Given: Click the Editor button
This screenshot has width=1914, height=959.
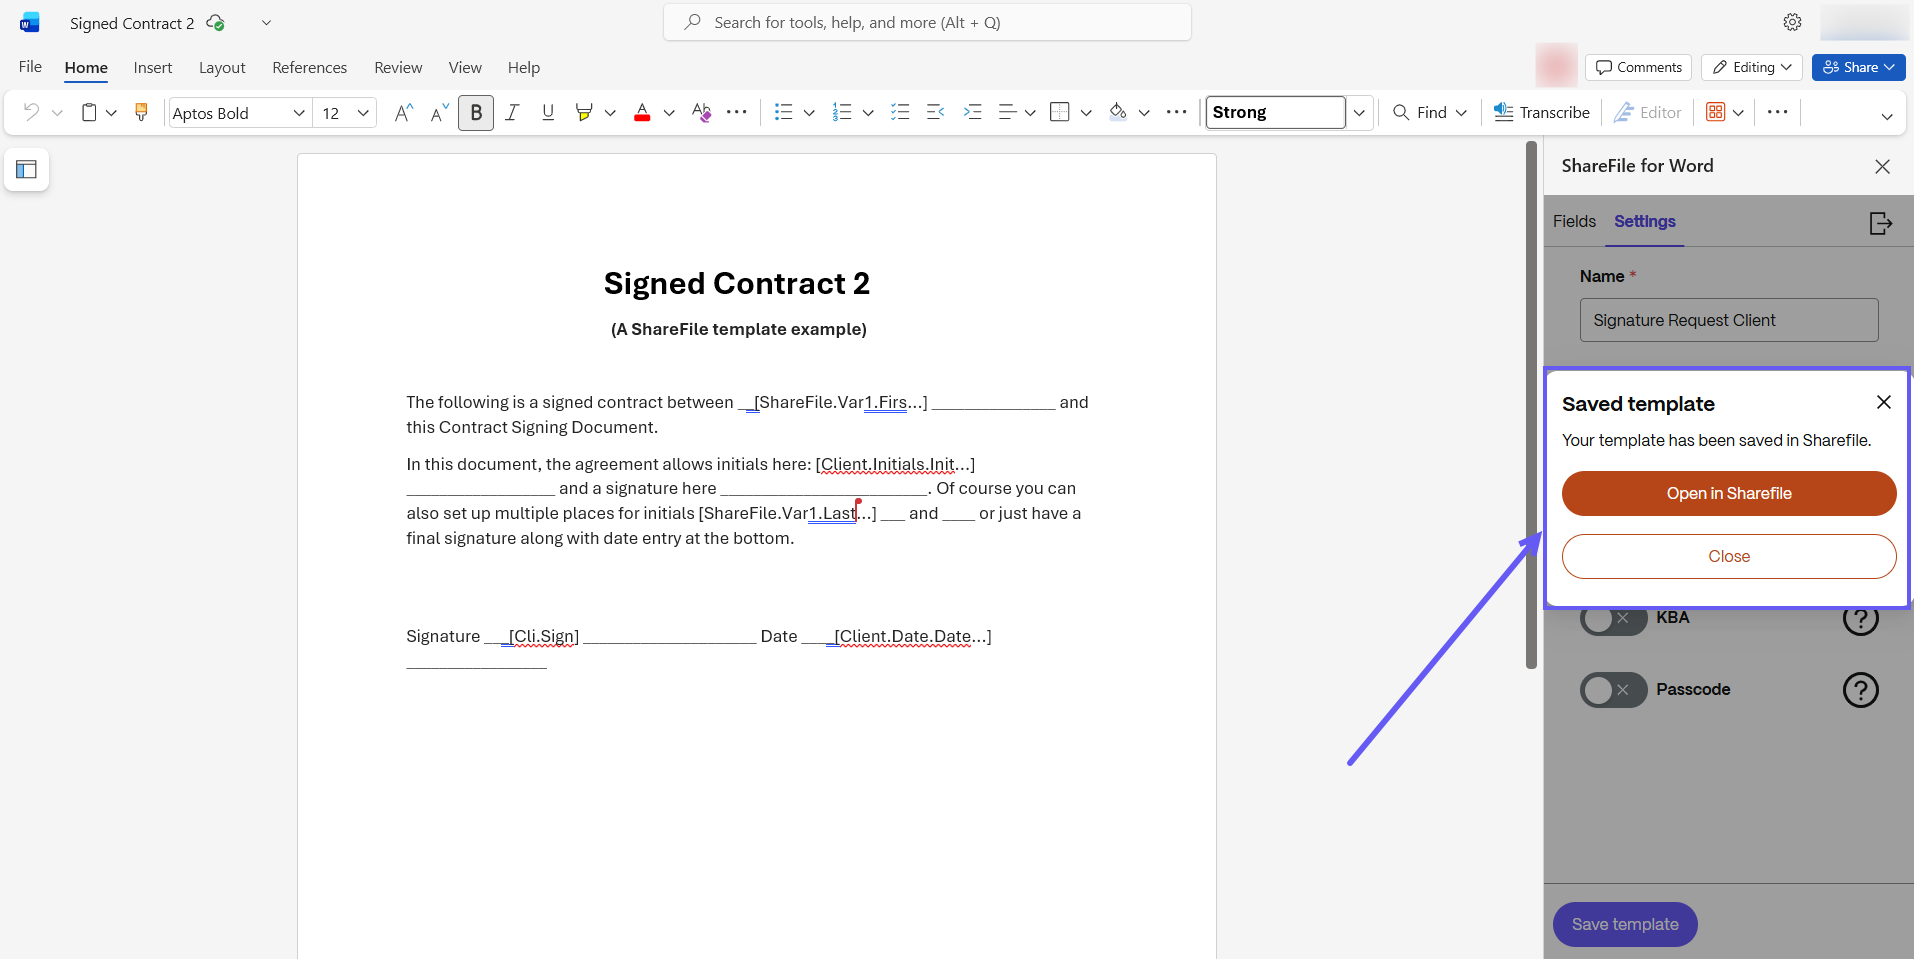Looking at the screenshot, I should tap(1648, 112).
